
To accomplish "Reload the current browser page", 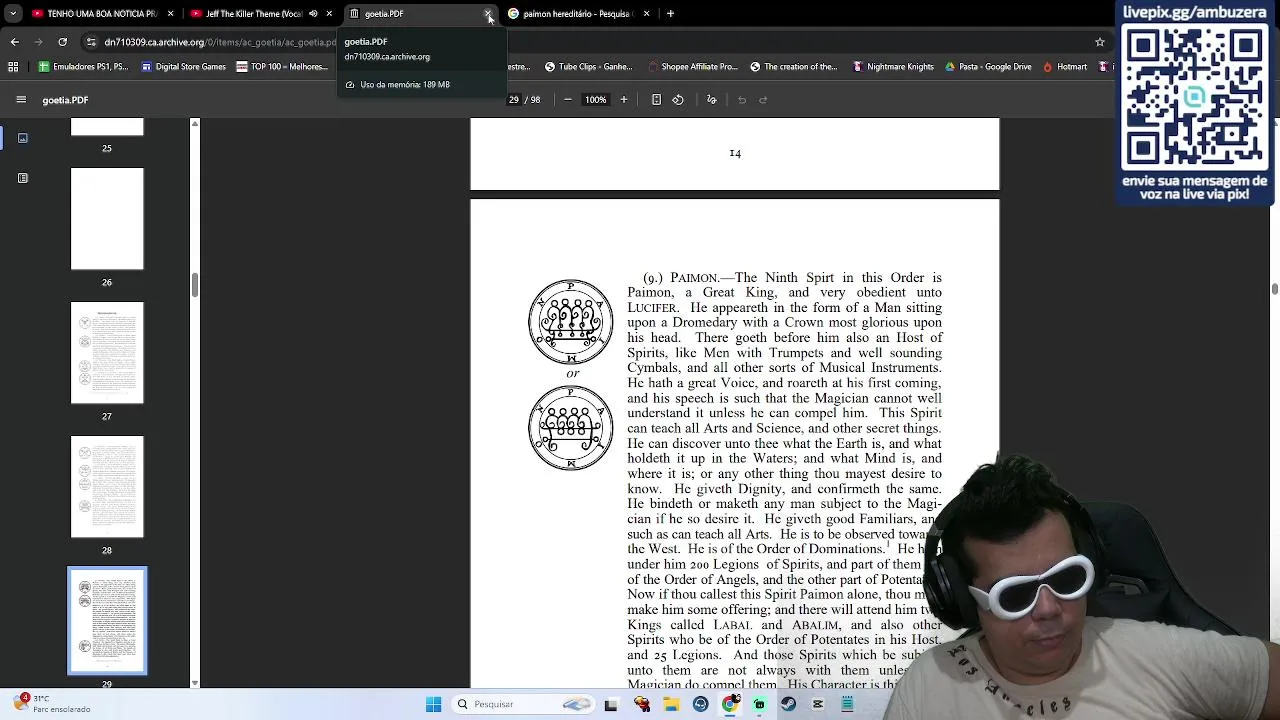I will pos(63,42).
